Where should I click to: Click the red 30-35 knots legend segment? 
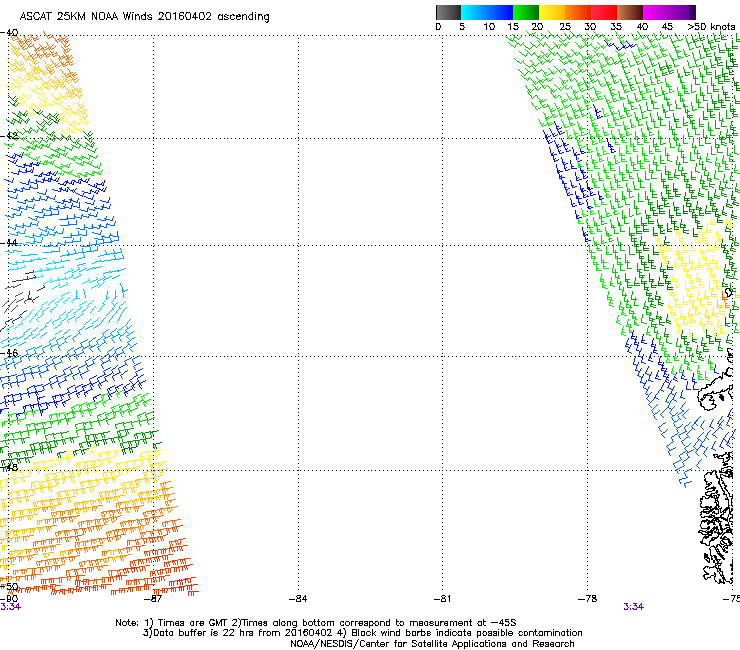(x=604, y=12)
